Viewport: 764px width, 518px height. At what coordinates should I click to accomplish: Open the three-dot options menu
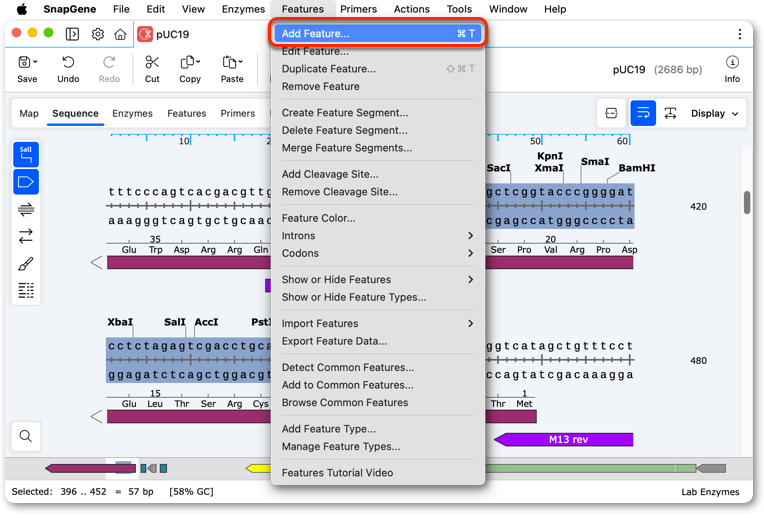click(740, 34)
